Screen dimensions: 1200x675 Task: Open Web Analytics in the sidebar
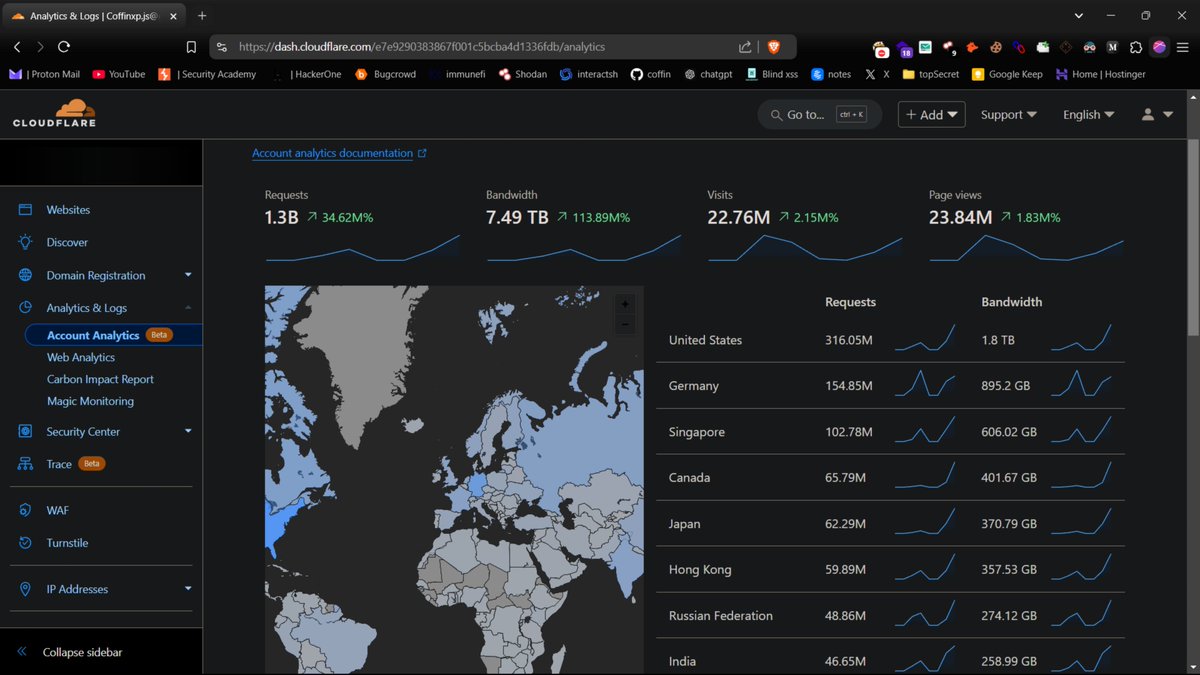(x=81, y=357)
